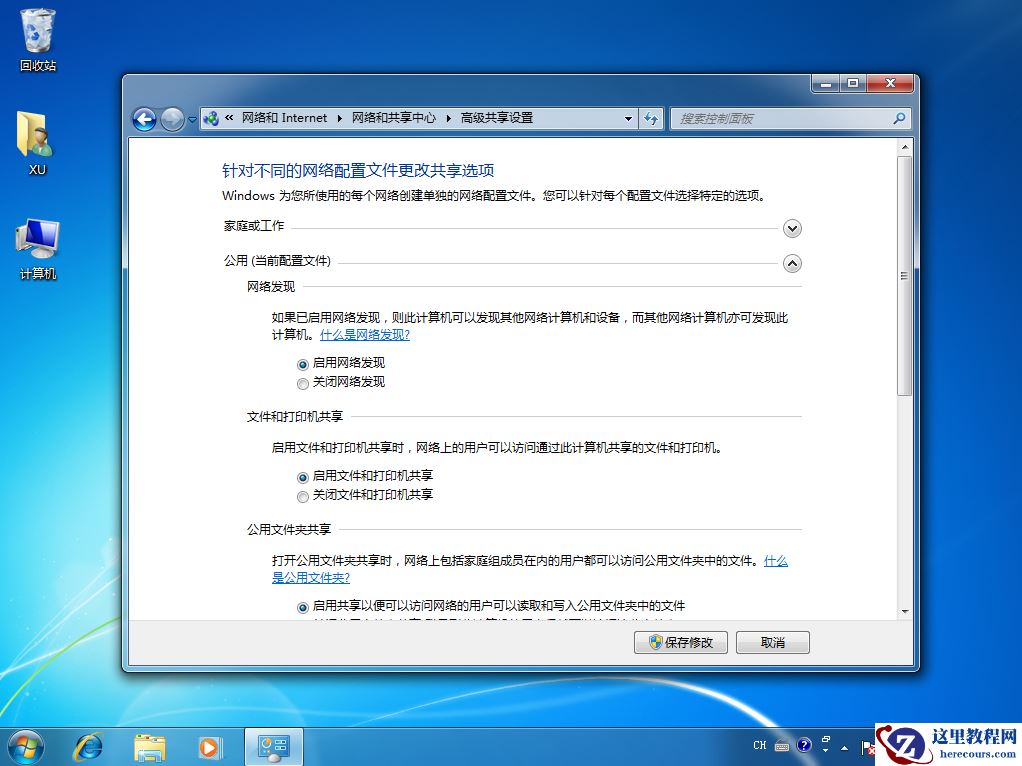This screenshot has width=1022, height=766.
Task: Click the 保存修改 button
Action: pos(680,642)
